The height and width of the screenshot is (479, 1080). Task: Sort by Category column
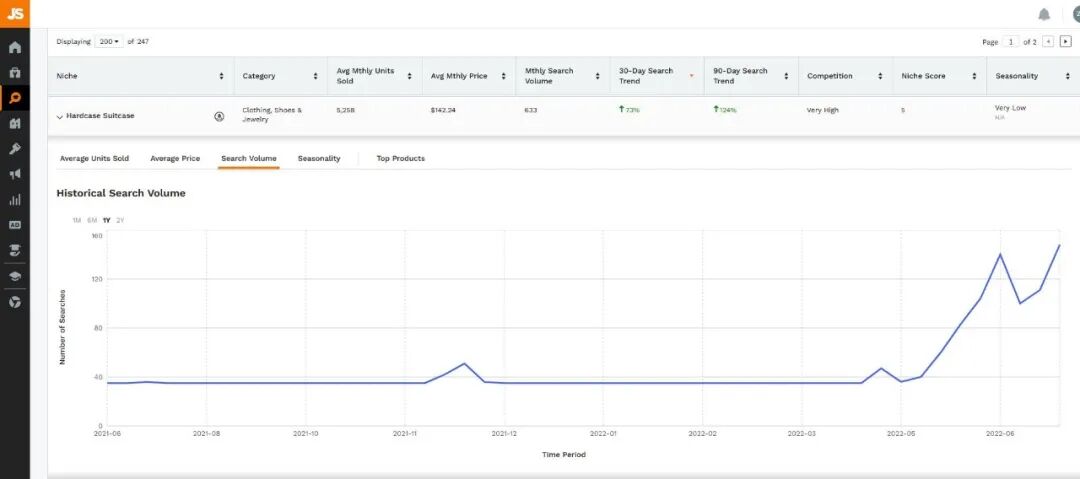[315, 77]
